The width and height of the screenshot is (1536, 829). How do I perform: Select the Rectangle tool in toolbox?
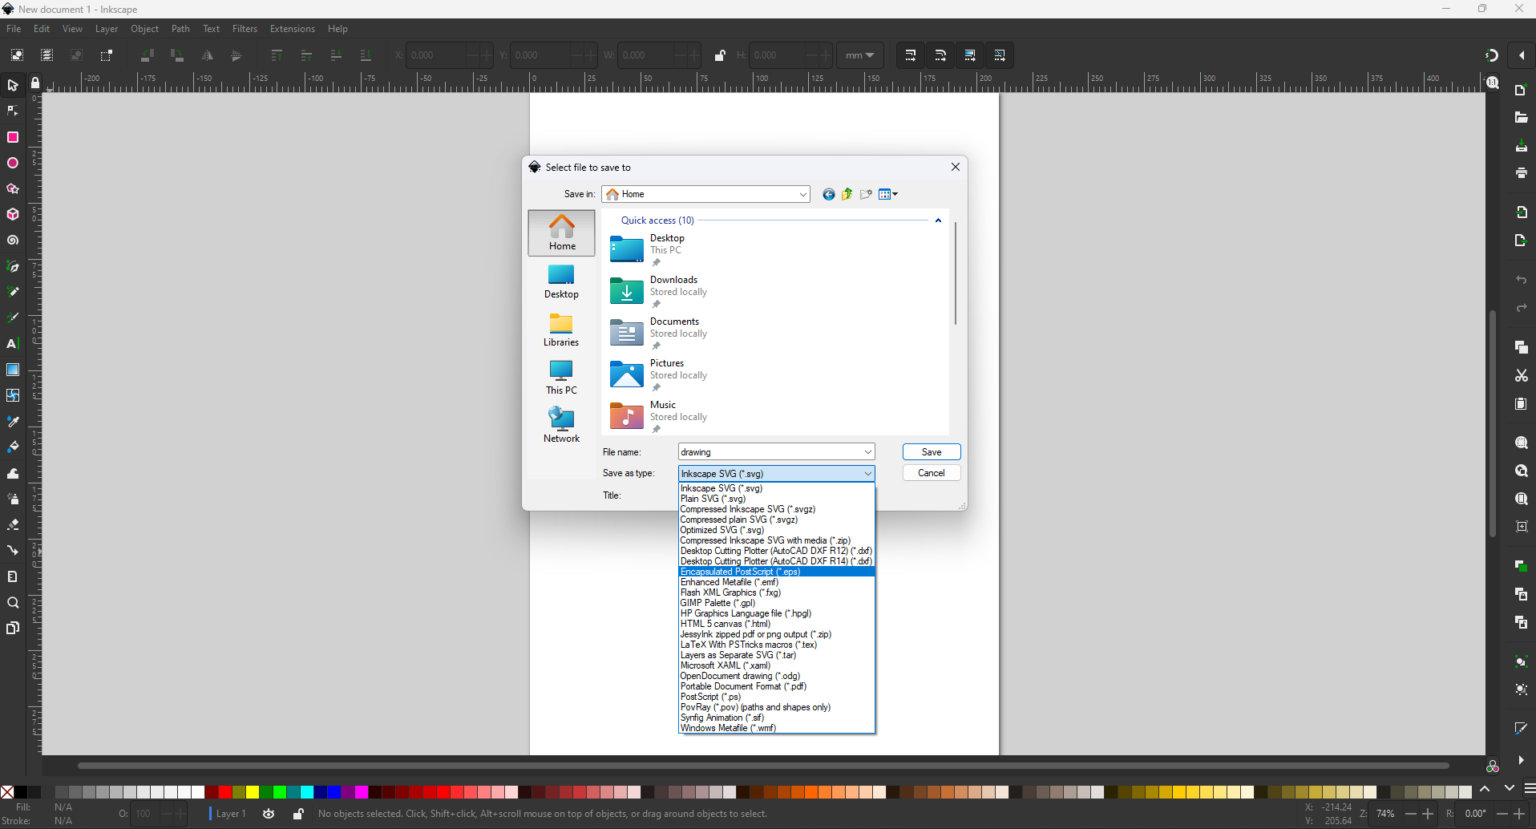13,137
